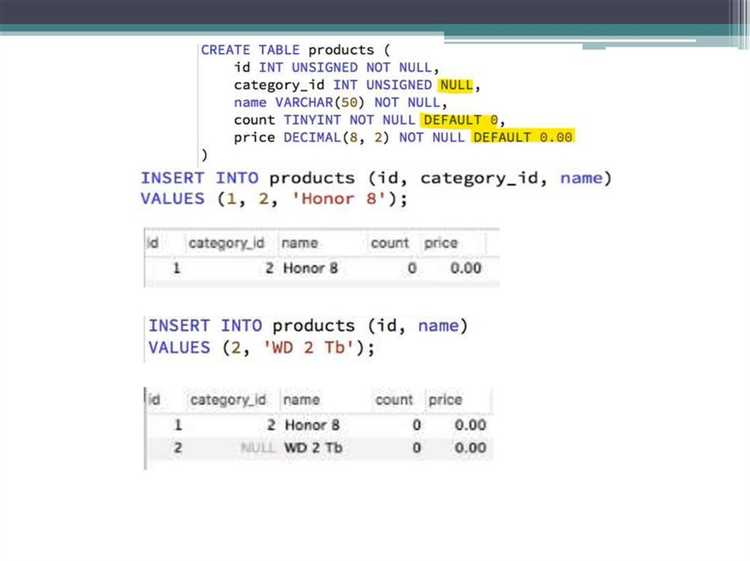Click the gray NULL cell in WD 2 Tb row

[258, 448]
